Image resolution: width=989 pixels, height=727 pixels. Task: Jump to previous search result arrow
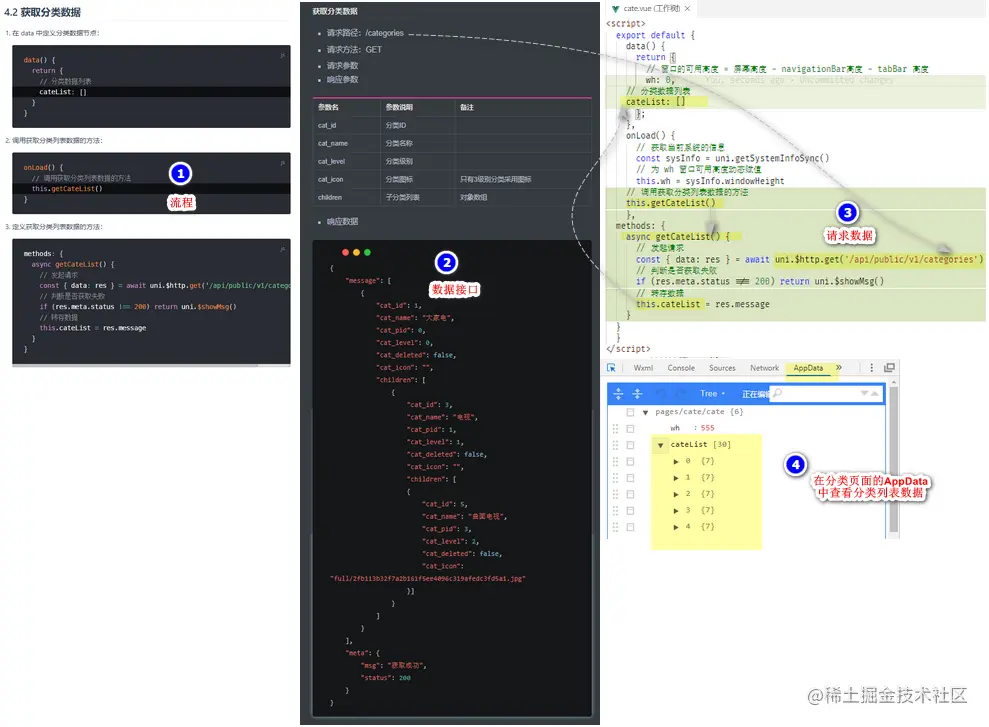[875, 393]
